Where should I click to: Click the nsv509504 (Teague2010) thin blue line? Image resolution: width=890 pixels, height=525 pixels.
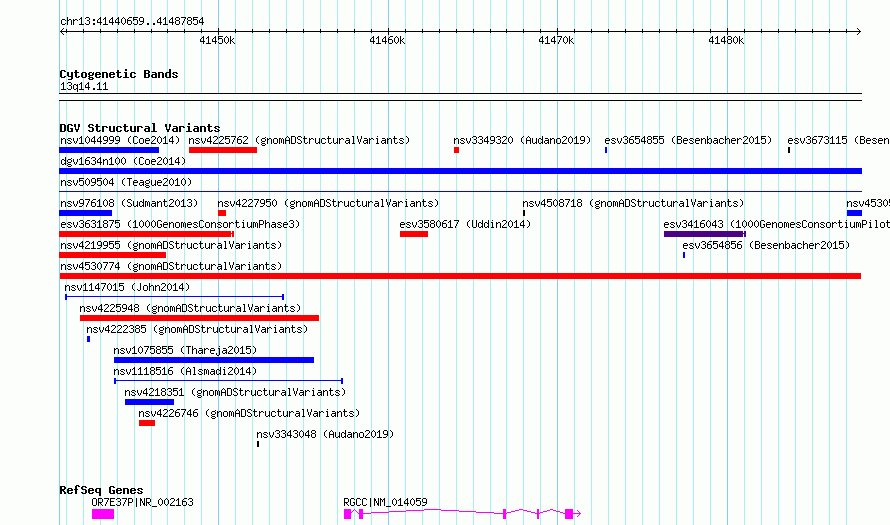(x=460, y=192)
